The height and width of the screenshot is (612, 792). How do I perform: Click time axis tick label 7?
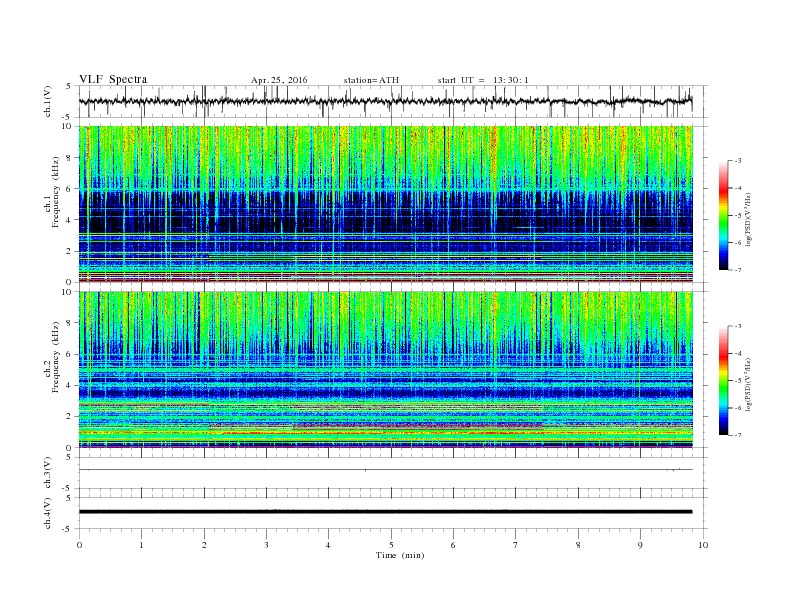click(x=515, y=545)
